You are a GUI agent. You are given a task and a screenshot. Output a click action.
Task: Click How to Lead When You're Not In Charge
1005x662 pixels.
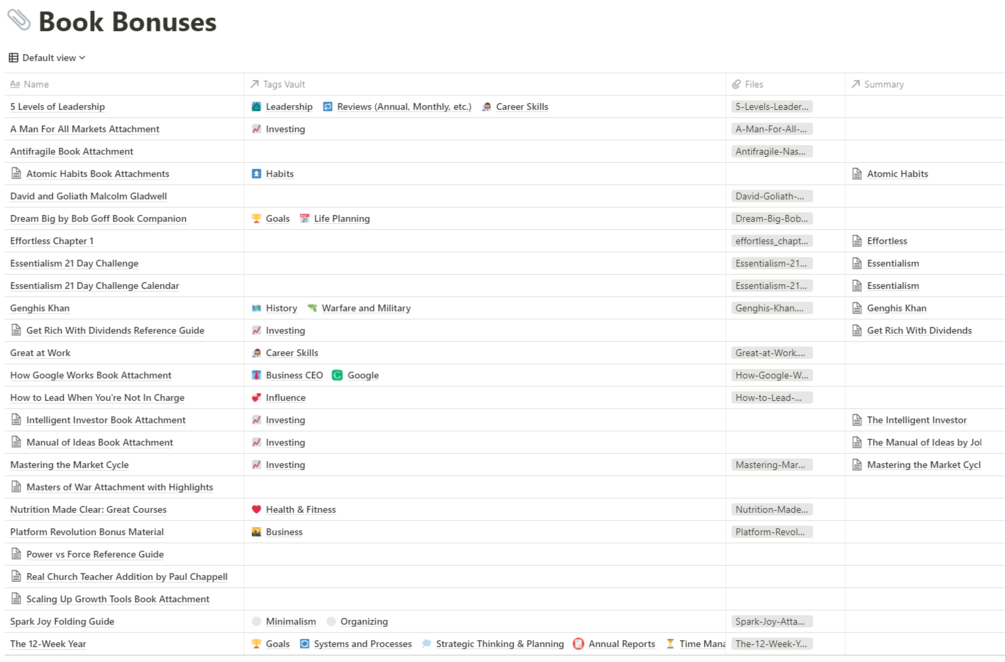(97, 398)
